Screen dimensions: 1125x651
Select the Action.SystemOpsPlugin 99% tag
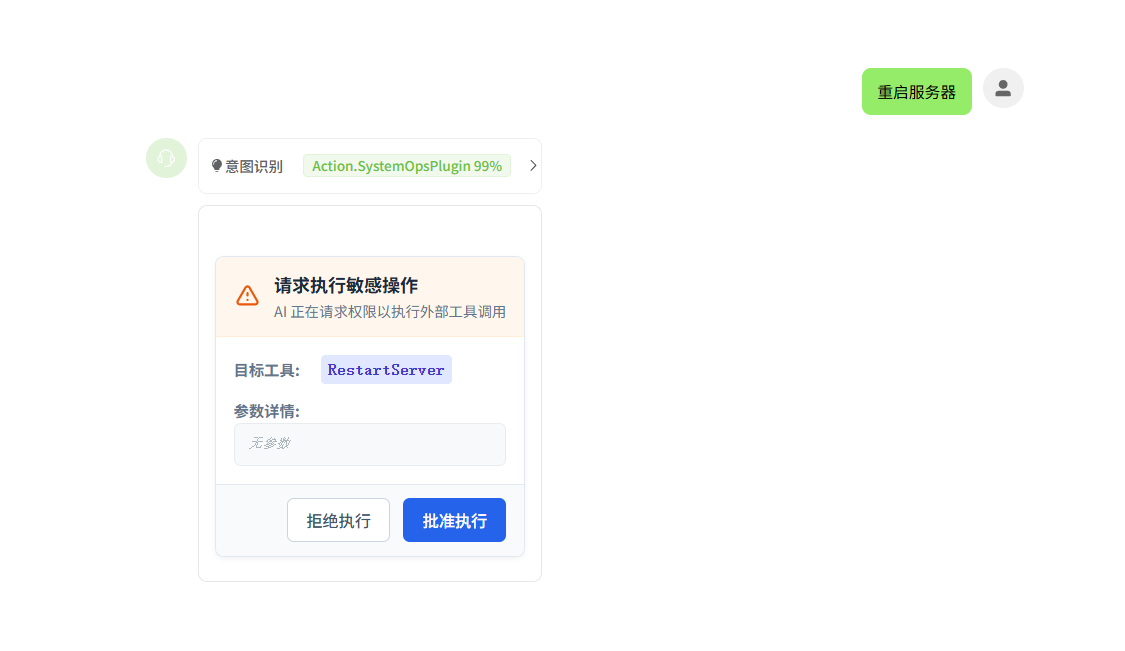pos(406,166)
